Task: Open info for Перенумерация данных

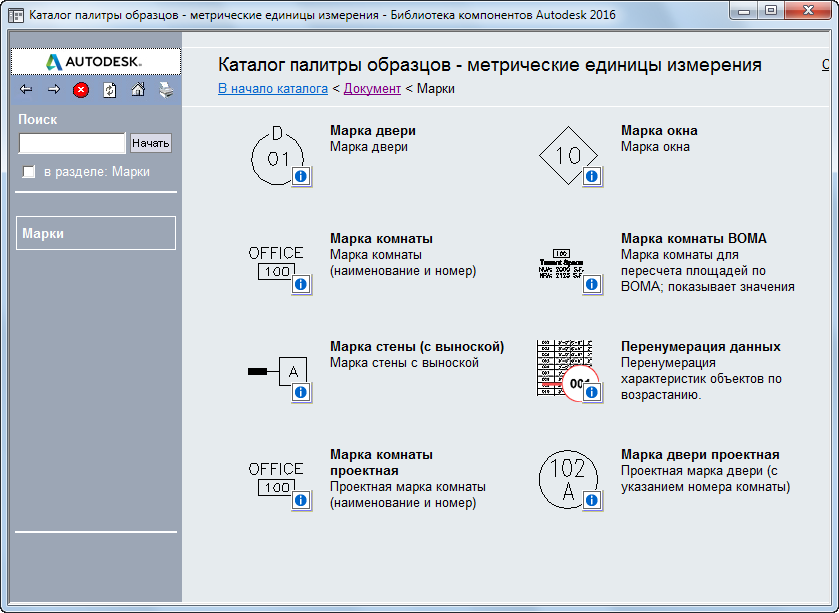Action: pyautogui.click(x=592, y=392)
